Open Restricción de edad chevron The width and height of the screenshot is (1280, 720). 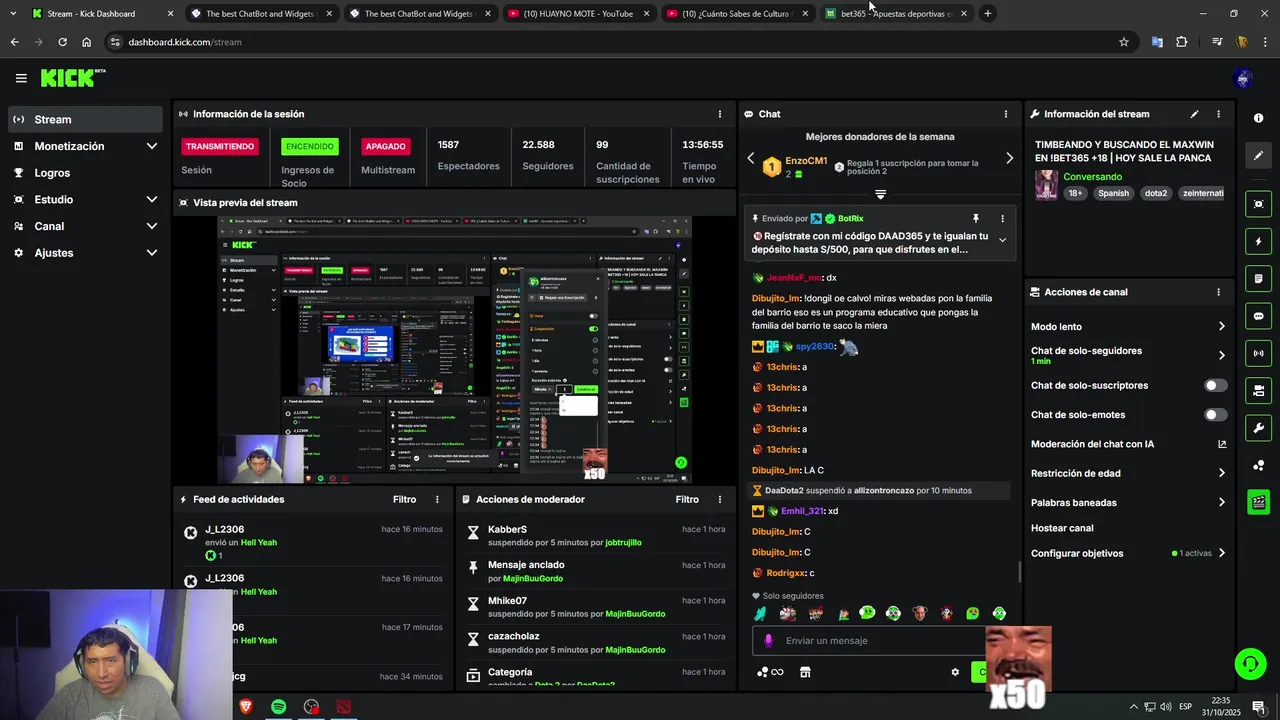1221,473
